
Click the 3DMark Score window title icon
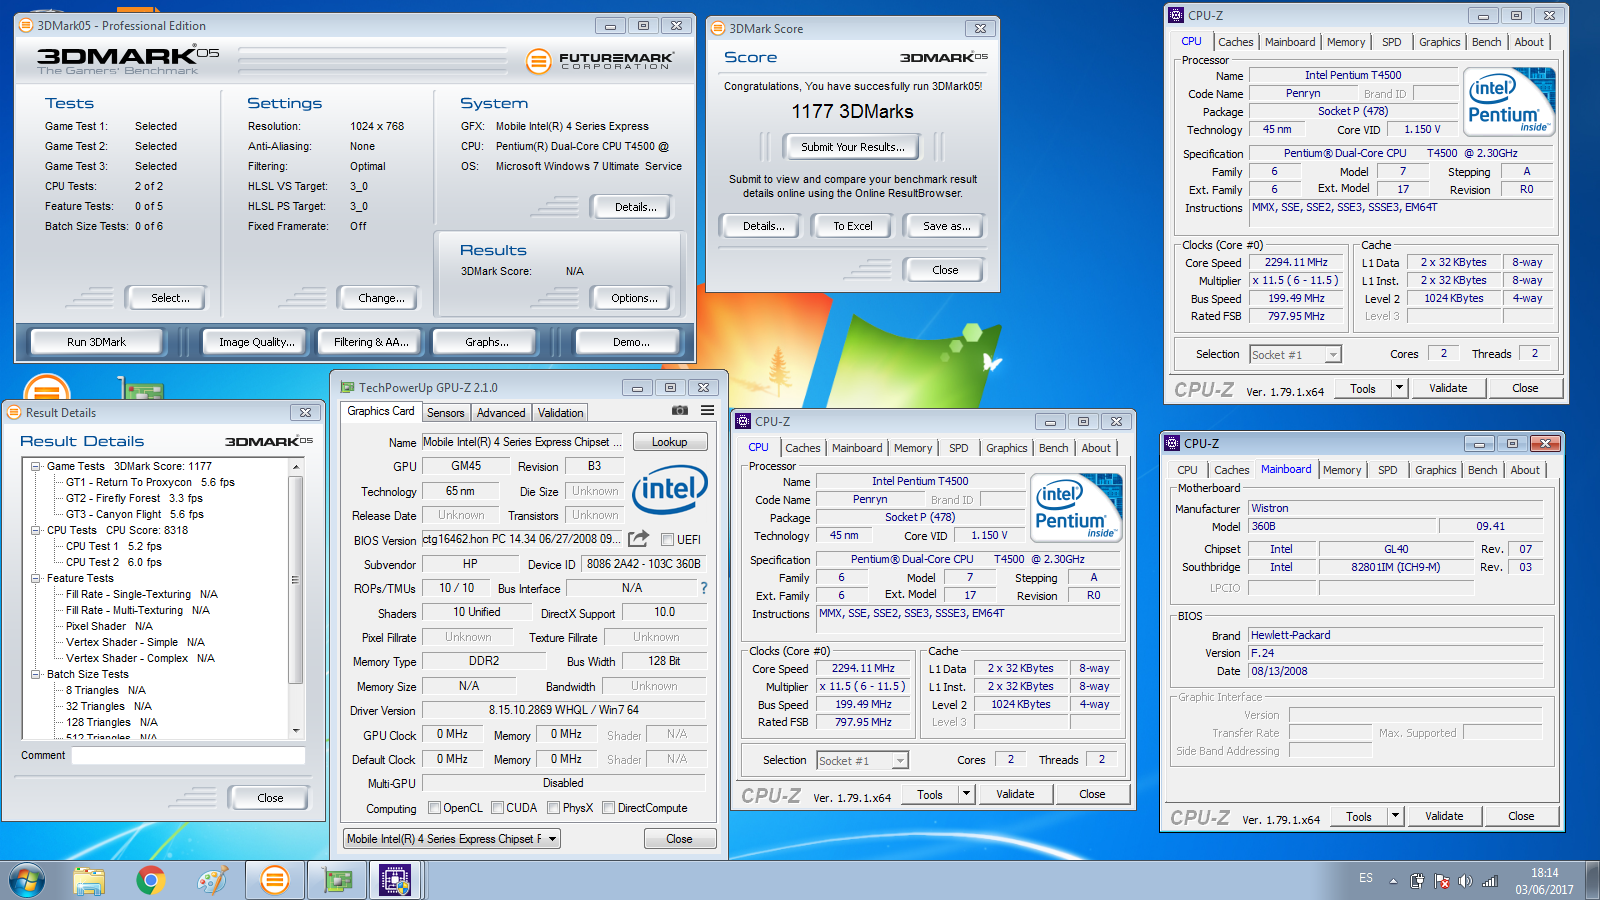(x=717, y=28)
